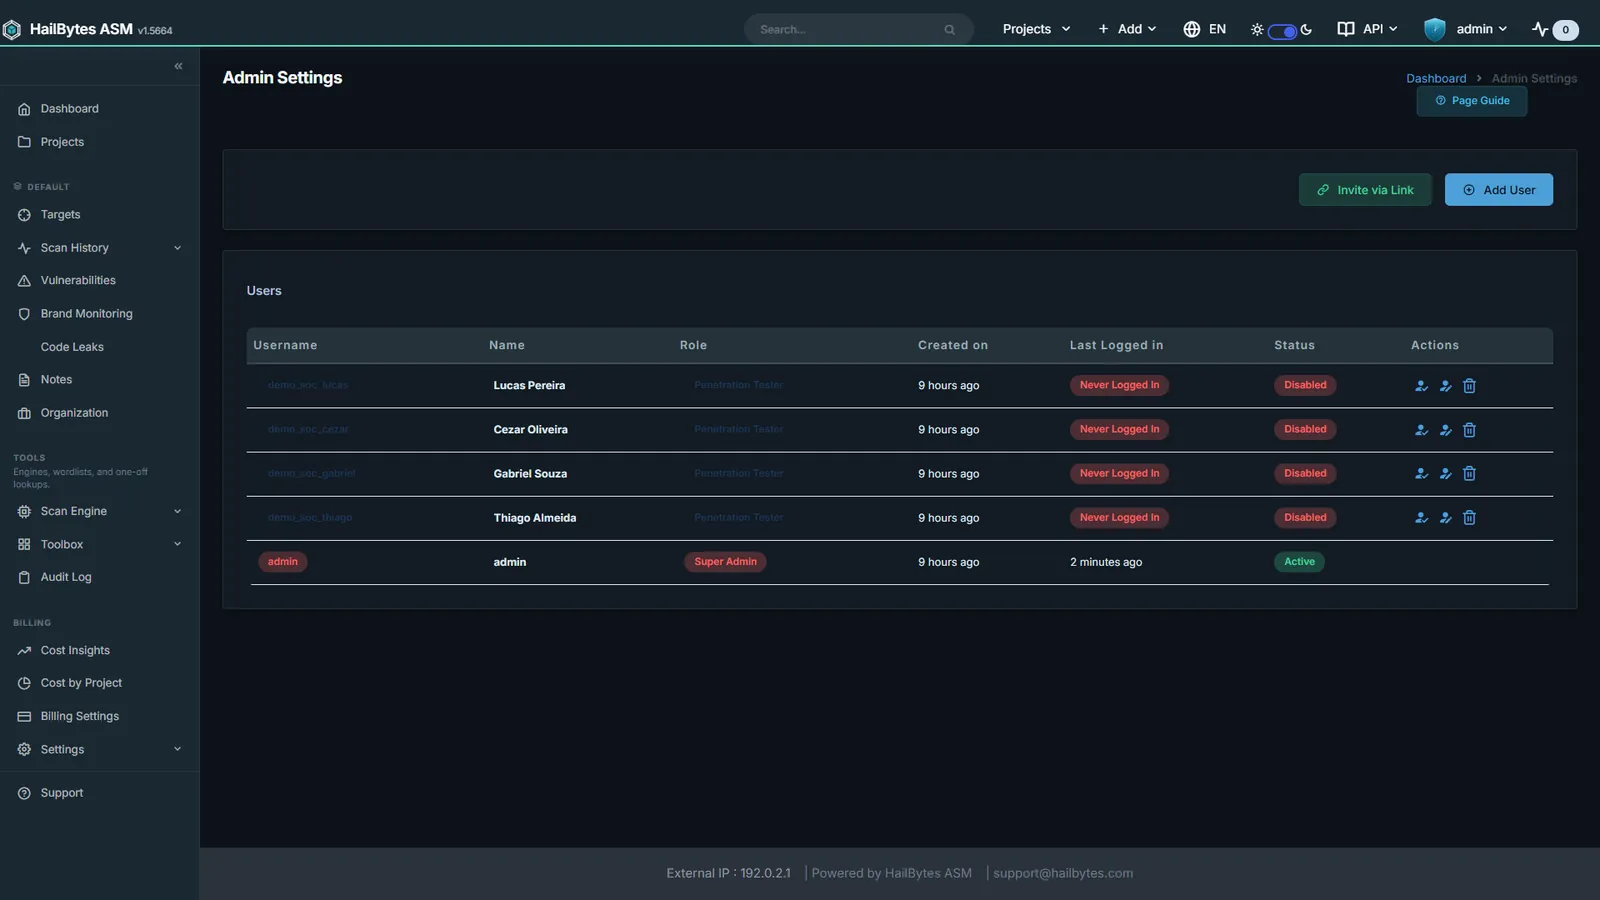Click the search magnifier icon

tap(949, 30)
